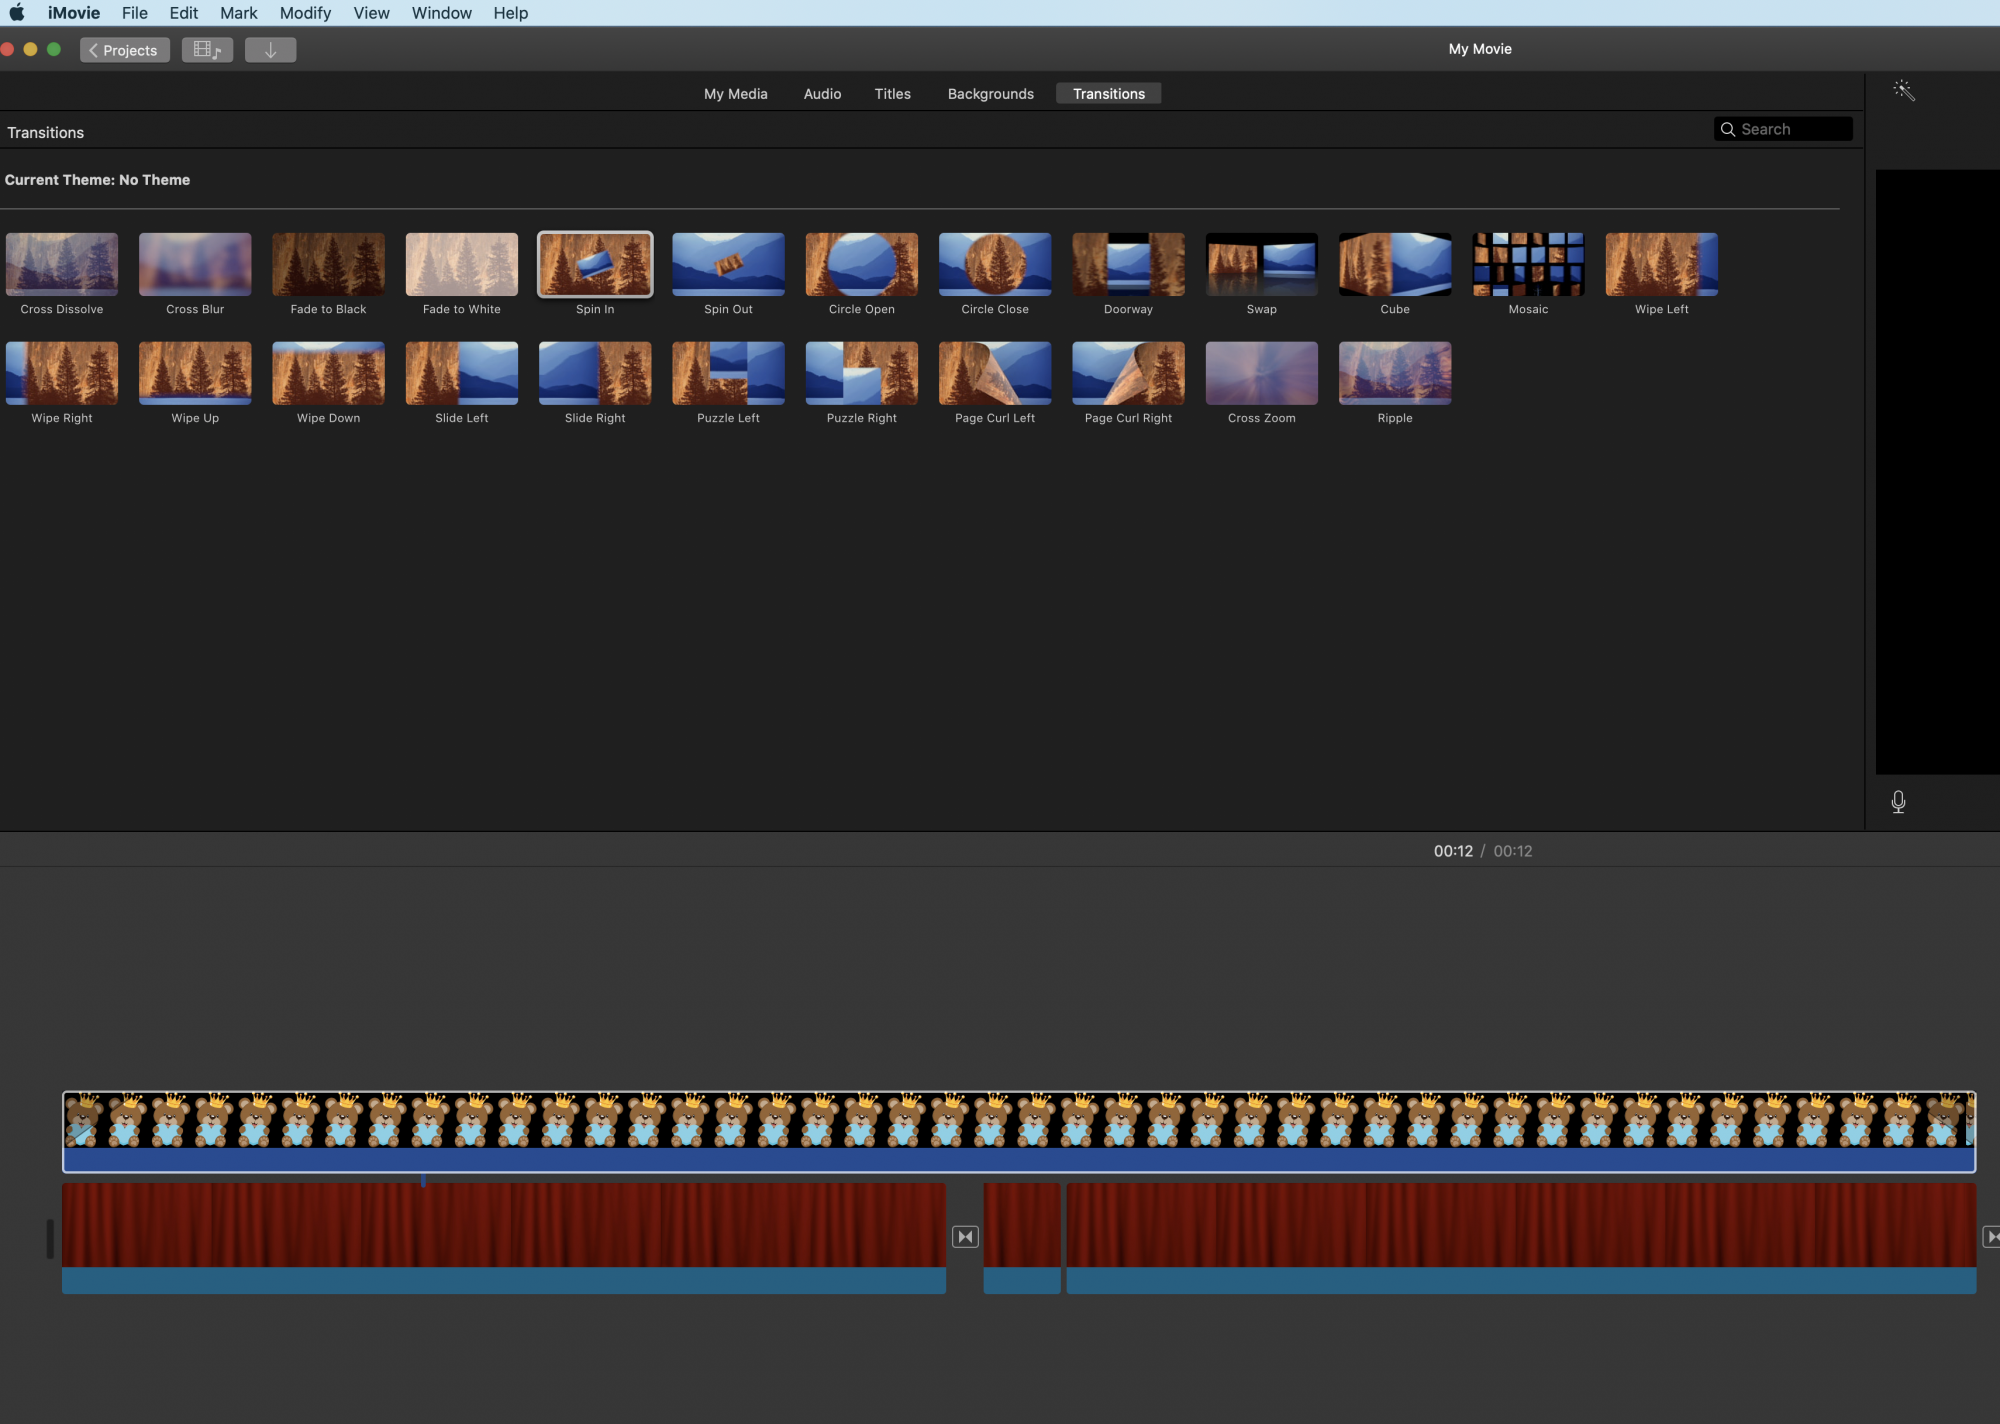Open the iMovie menu
The width and height of the screenshot is (2000, 1424).
tap(74, 13)
